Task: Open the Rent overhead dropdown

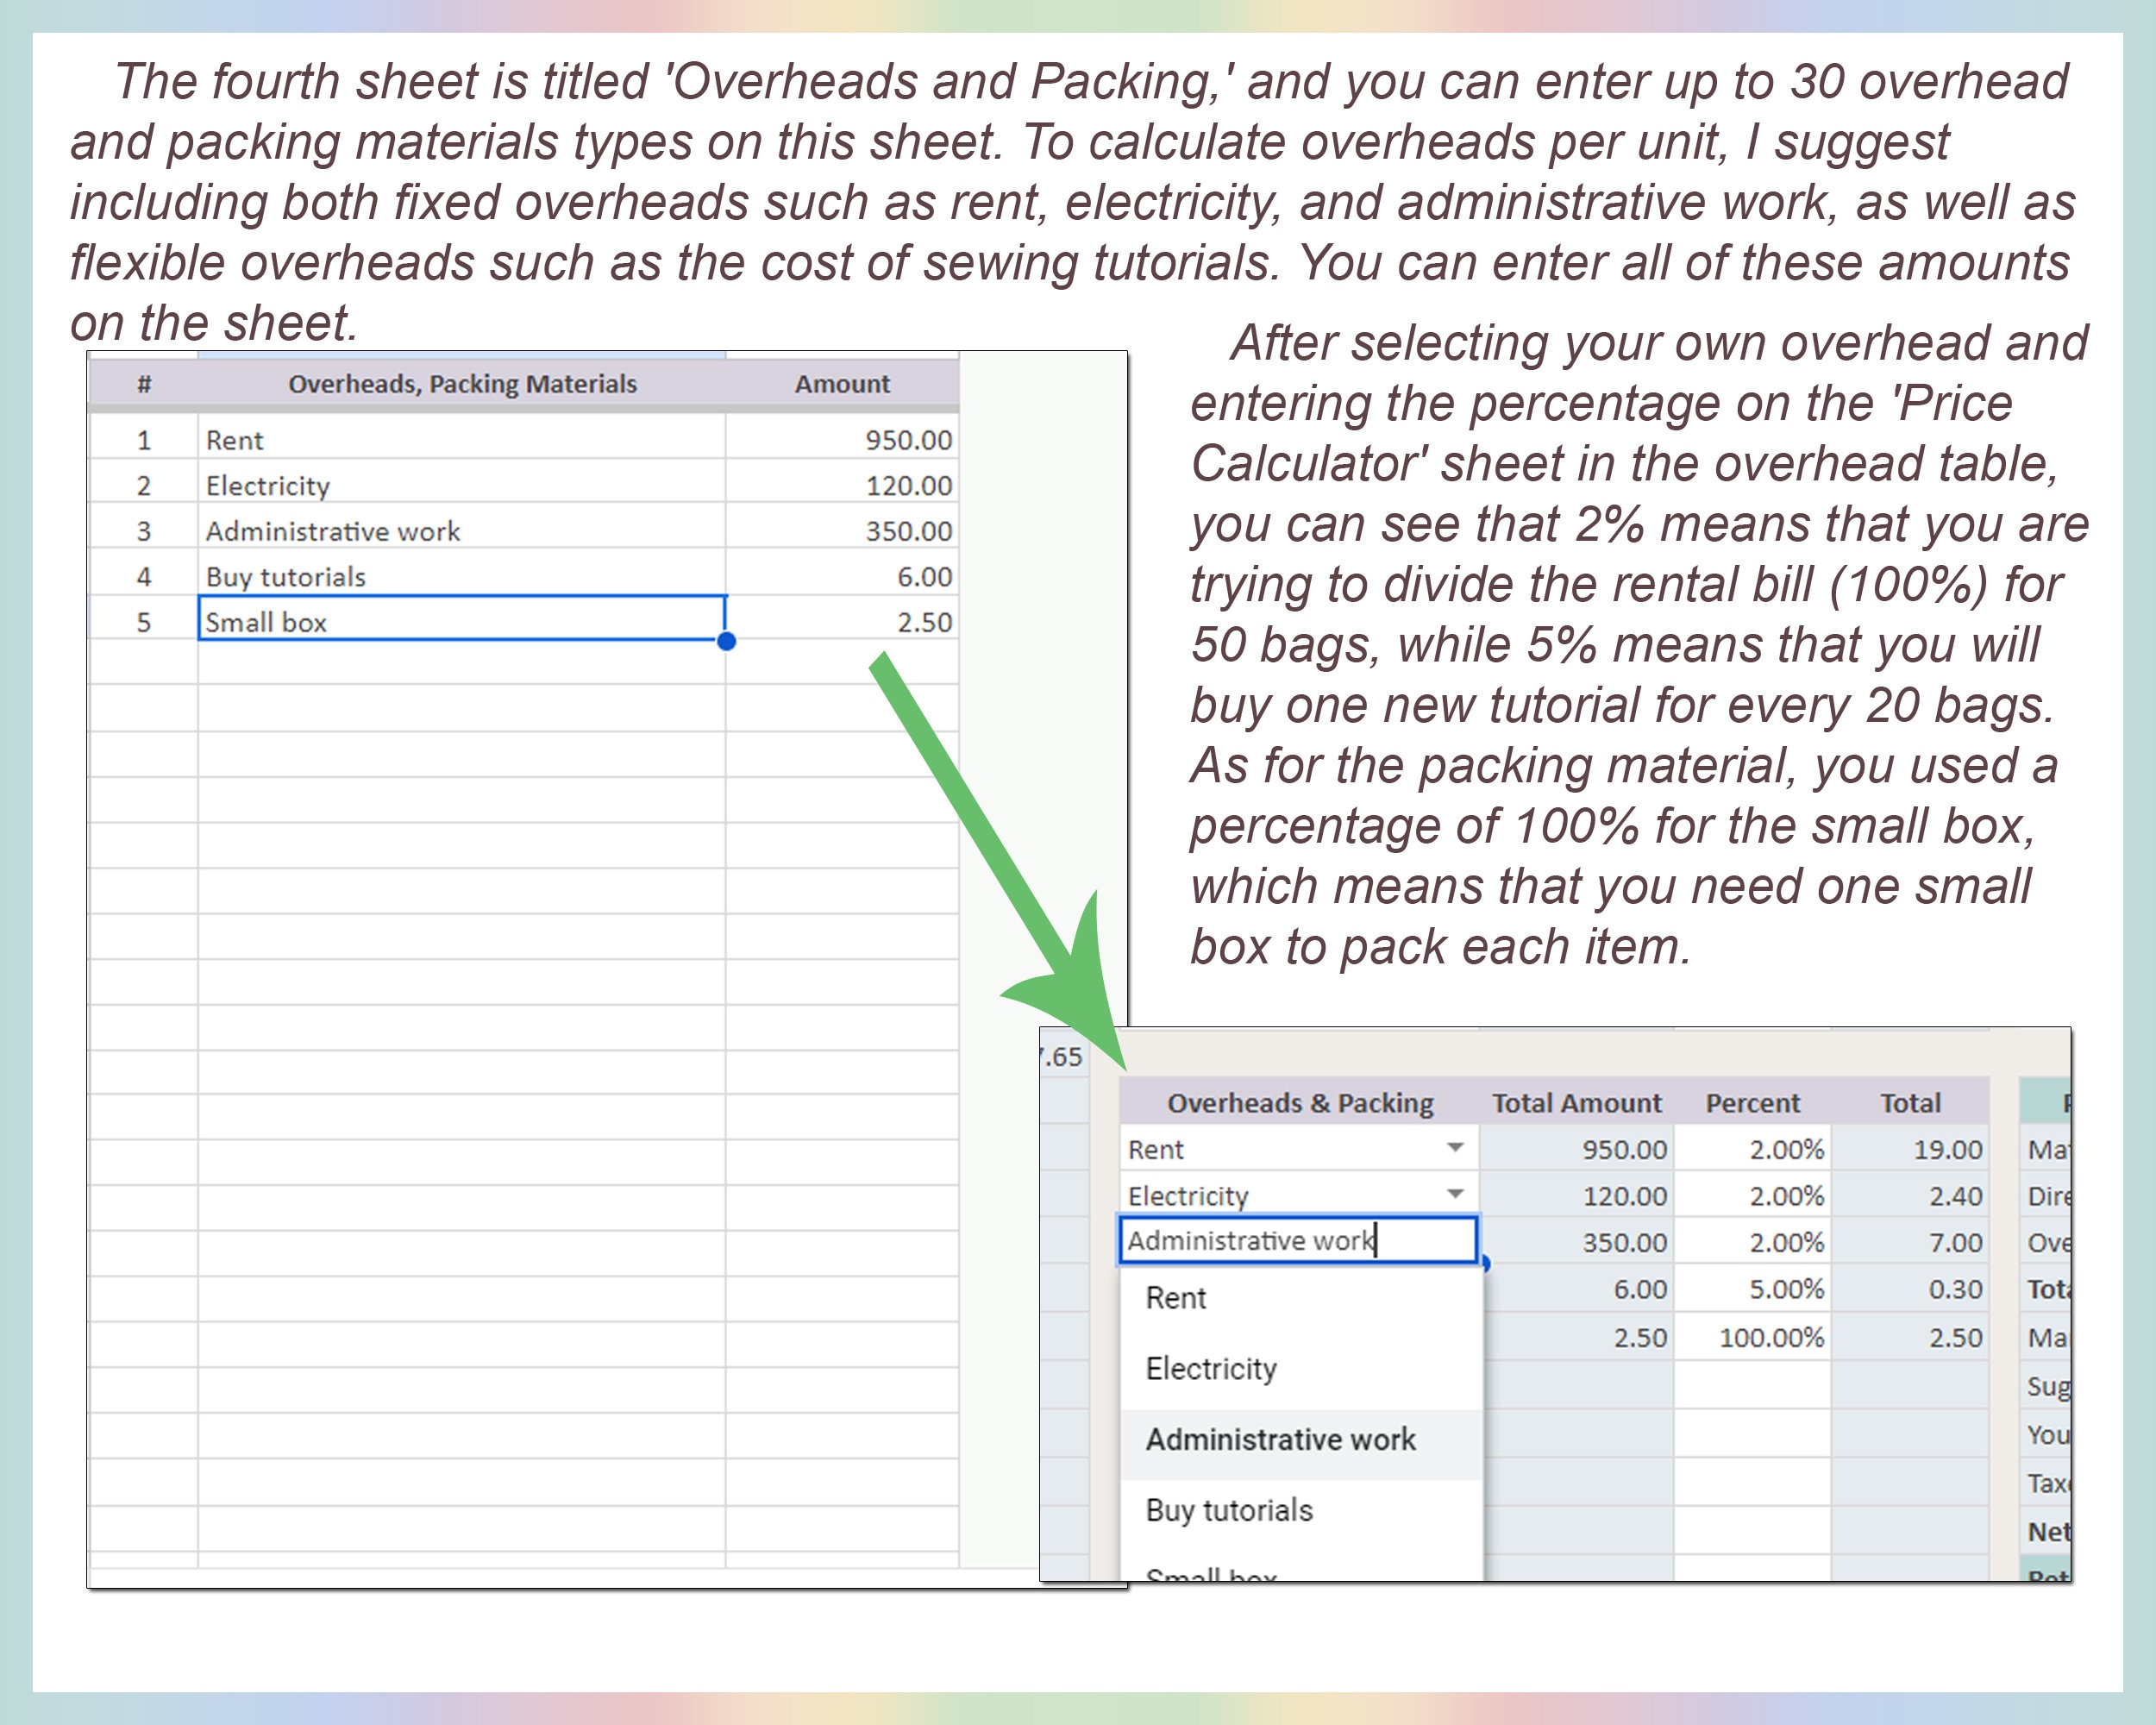Action: 1456,1148
